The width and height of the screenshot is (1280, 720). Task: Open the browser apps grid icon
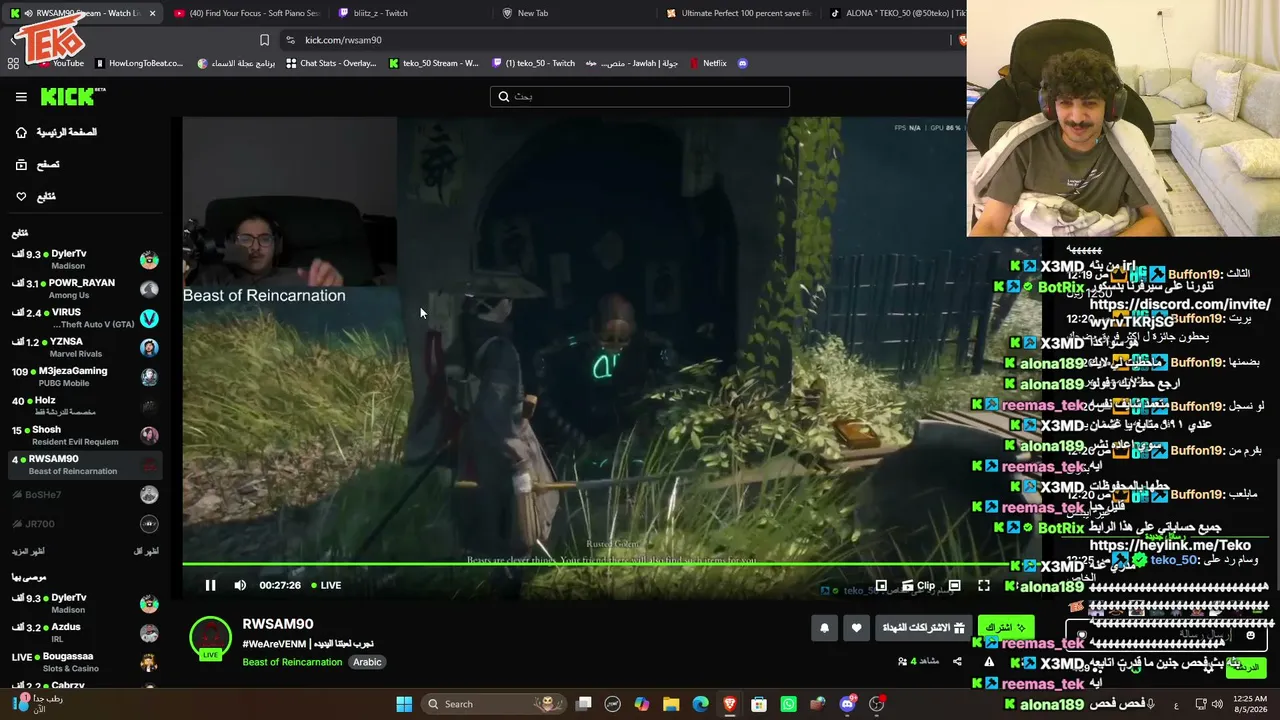coord(13,63)
